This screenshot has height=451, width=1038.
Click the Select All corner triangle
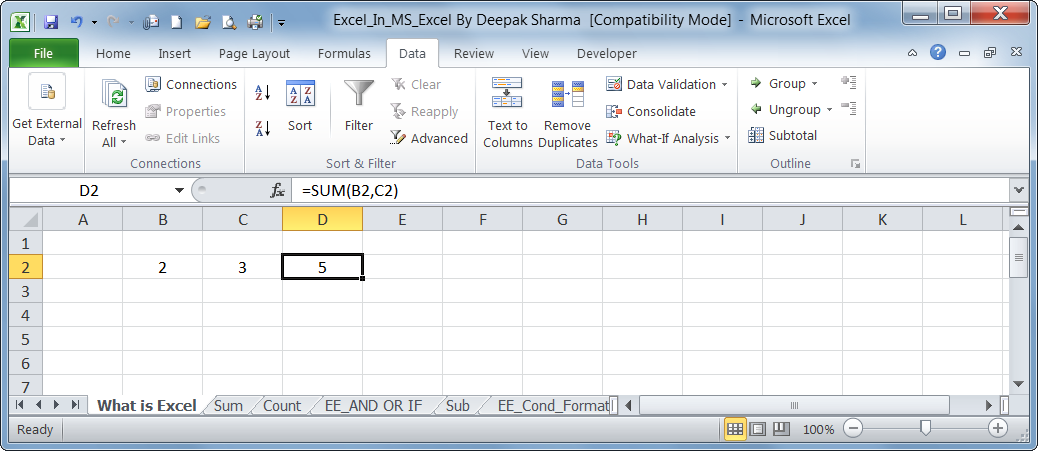click(26, 219)
